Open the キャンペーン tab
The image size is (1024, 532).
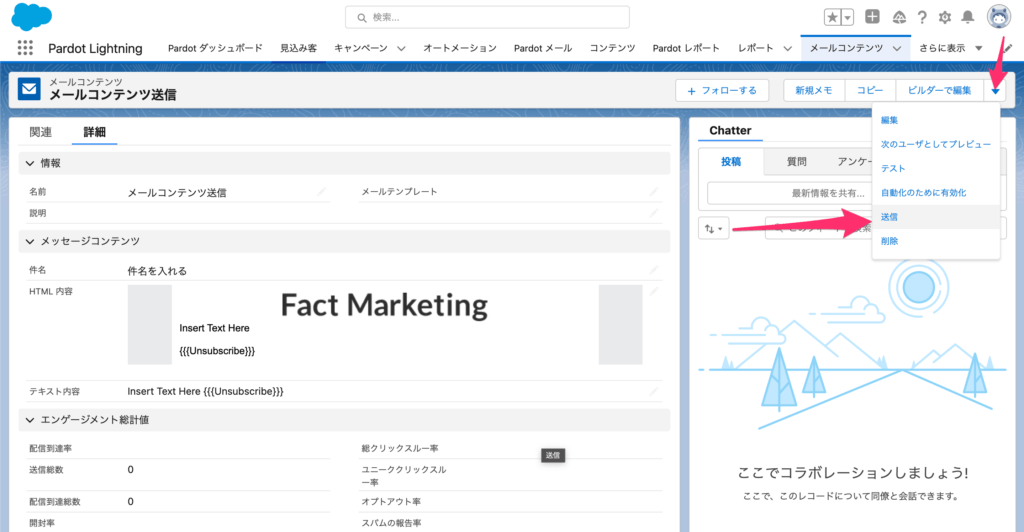360,48
